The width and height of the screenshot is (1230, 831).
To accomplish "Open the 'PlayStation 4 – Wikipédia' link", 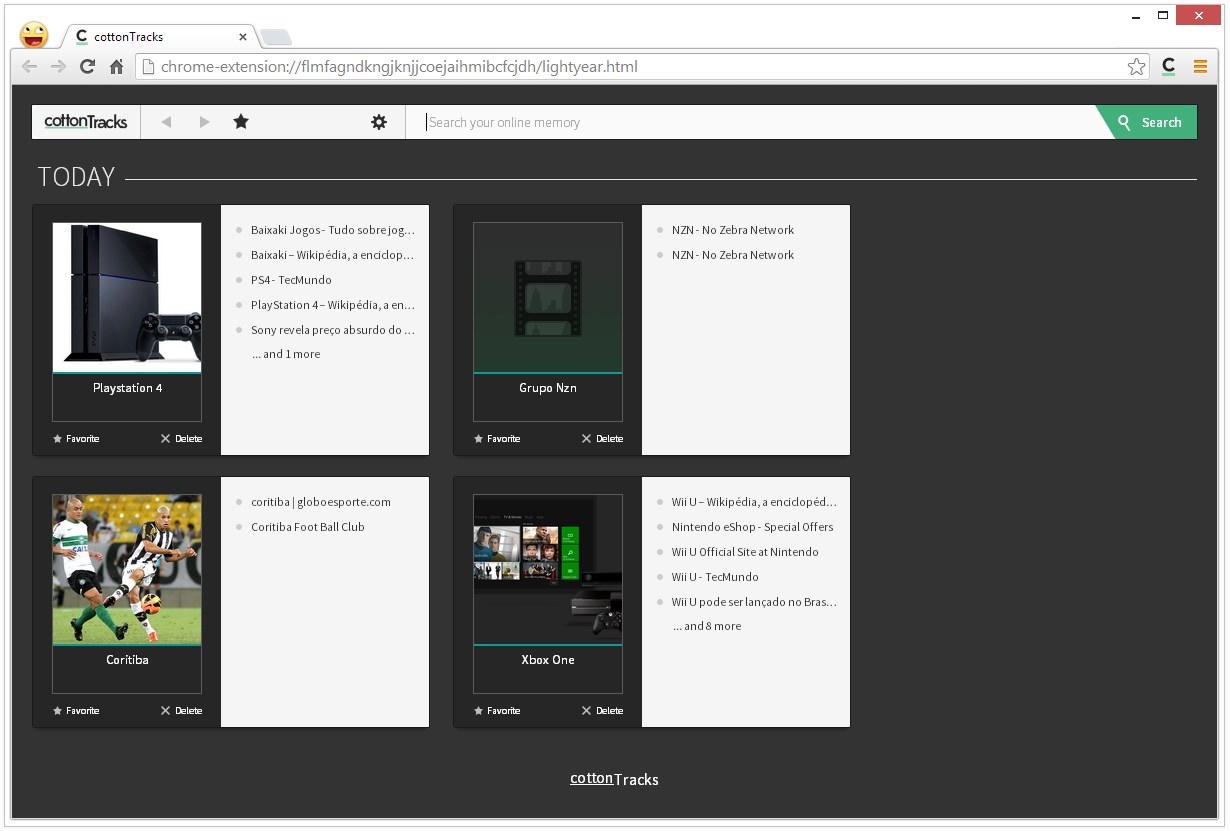I will 333,305.
